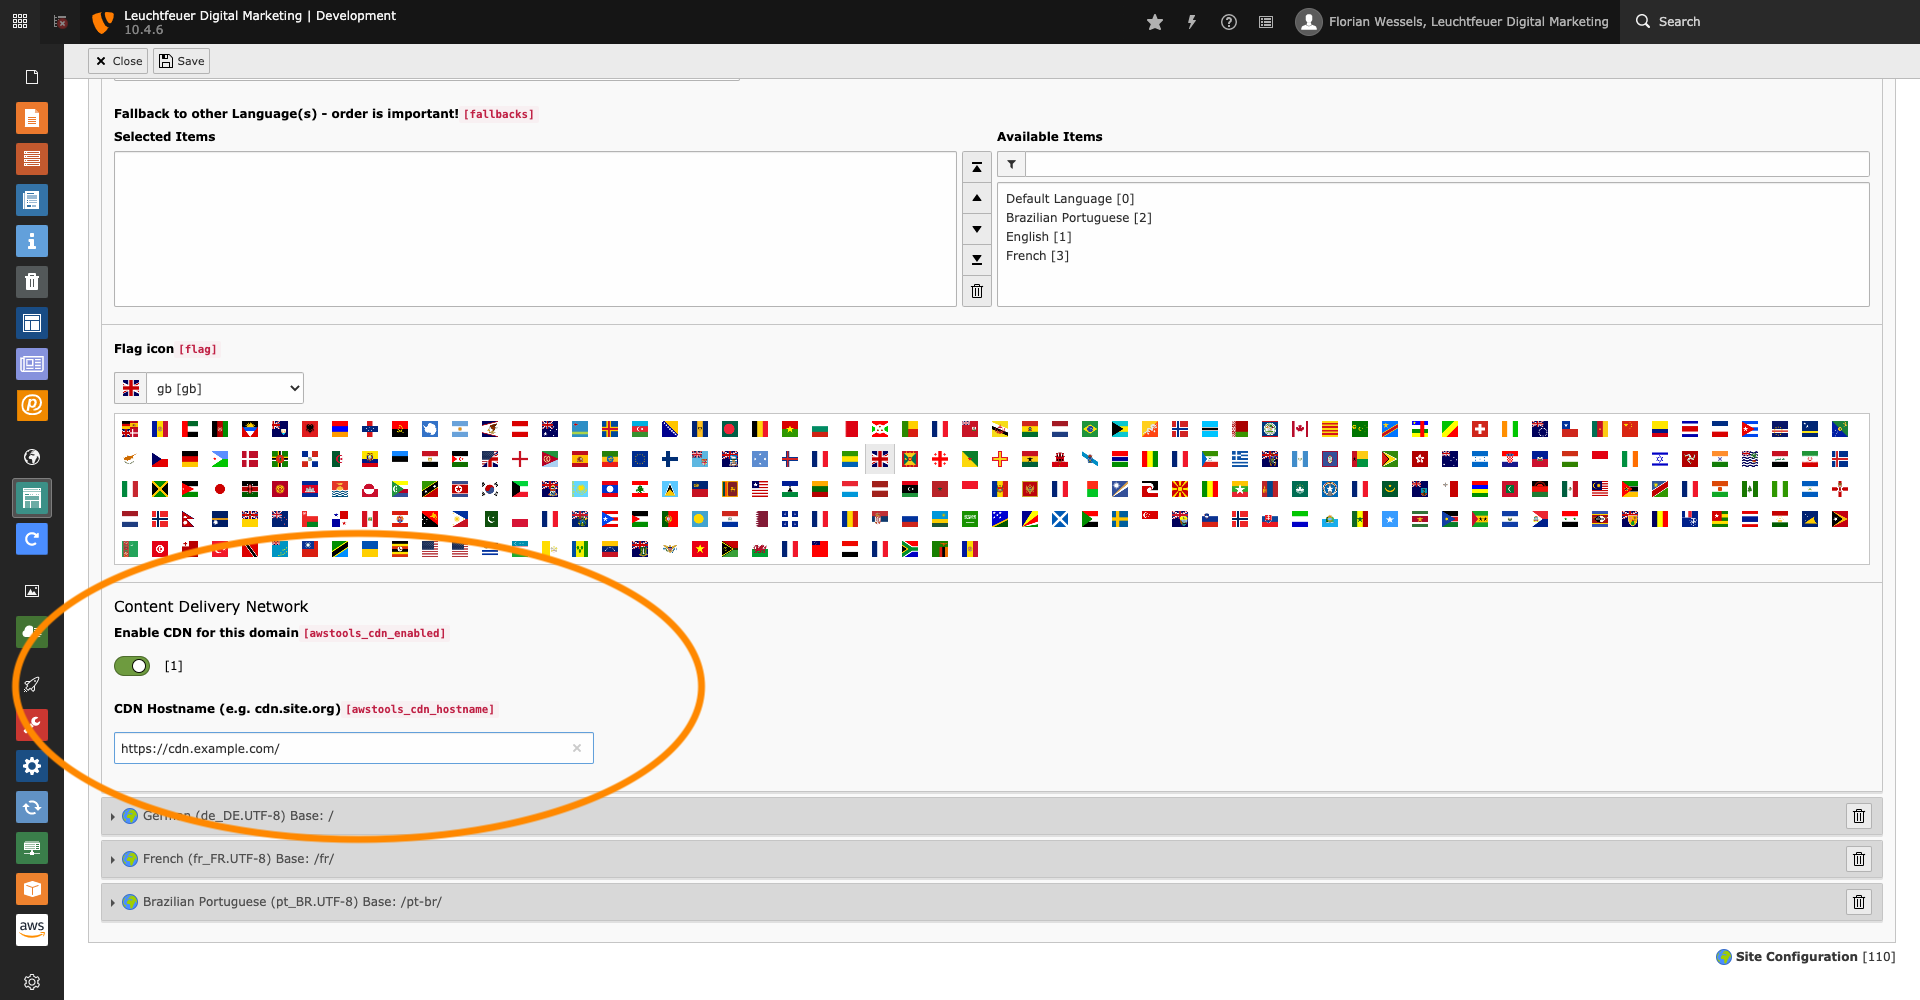
Task: Open the Scheduler module with circular arrows
Action: pos(31,807)
